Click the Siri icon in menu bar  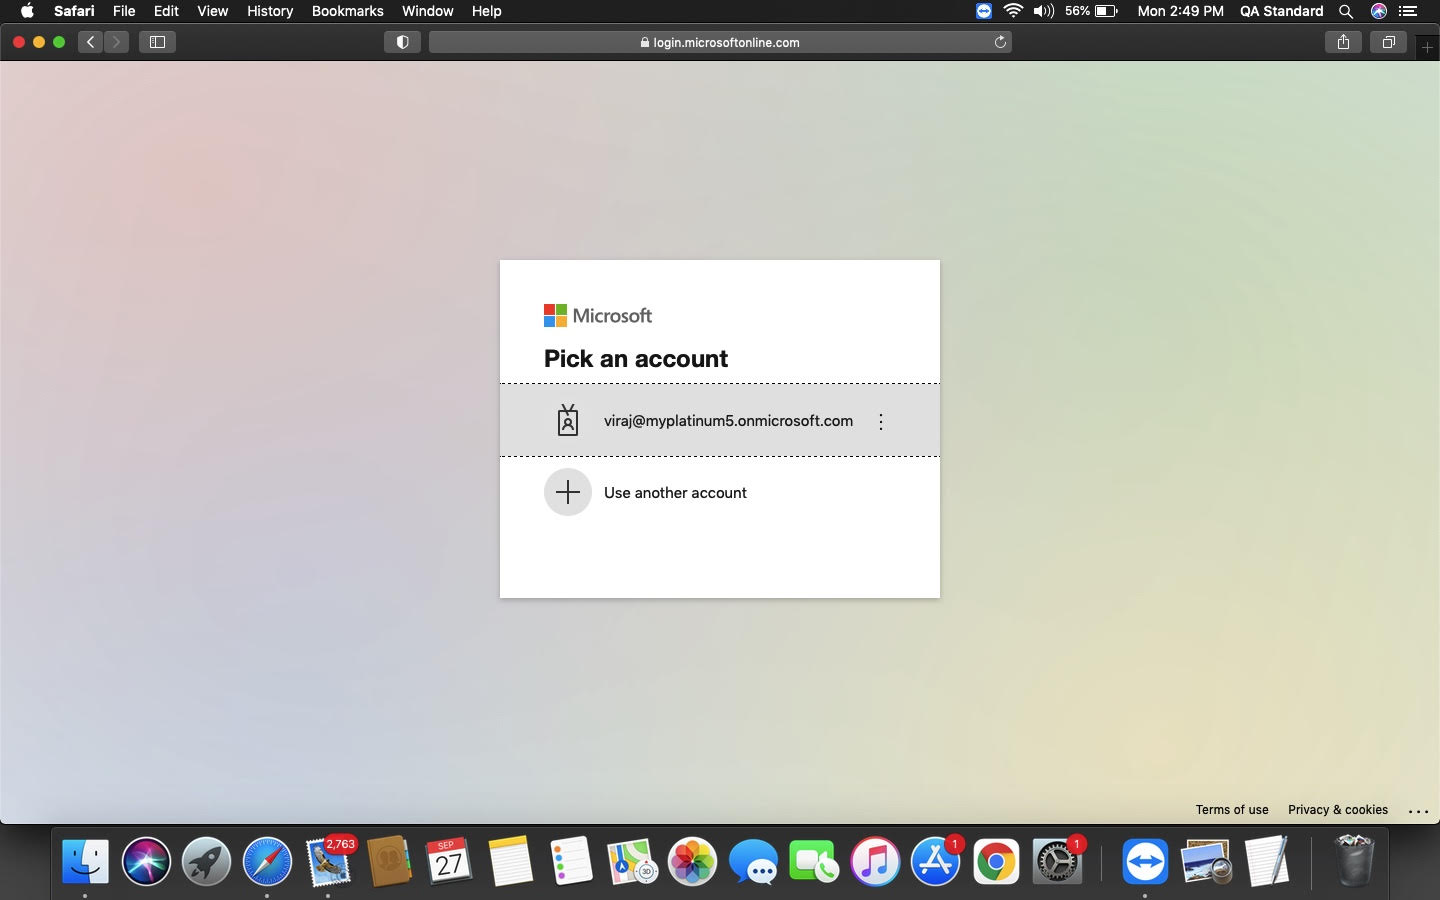1378,11
